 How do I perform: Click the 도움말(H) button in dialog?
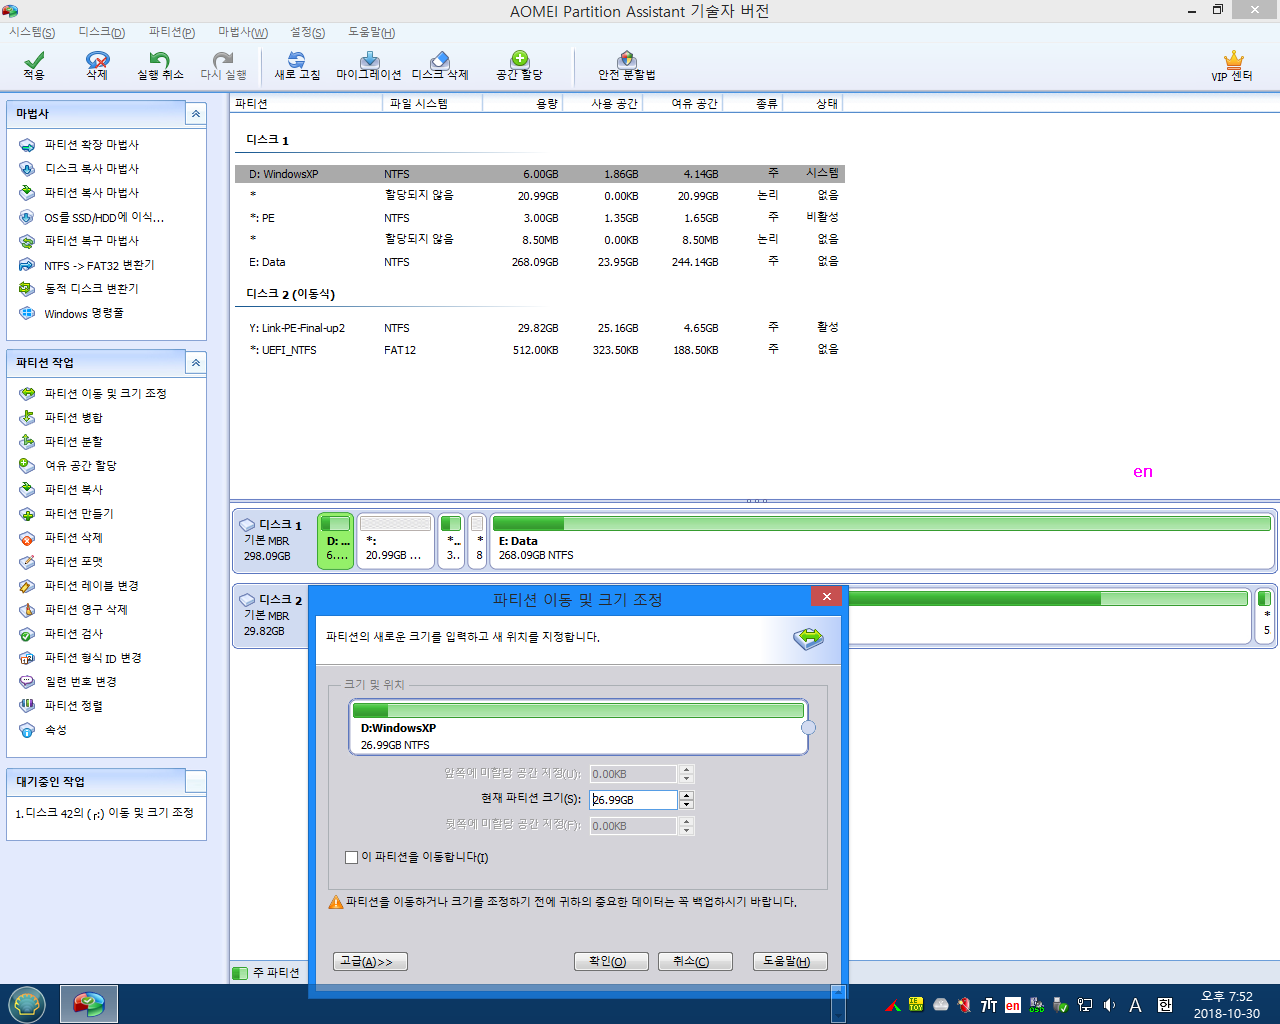coord(790,961)
